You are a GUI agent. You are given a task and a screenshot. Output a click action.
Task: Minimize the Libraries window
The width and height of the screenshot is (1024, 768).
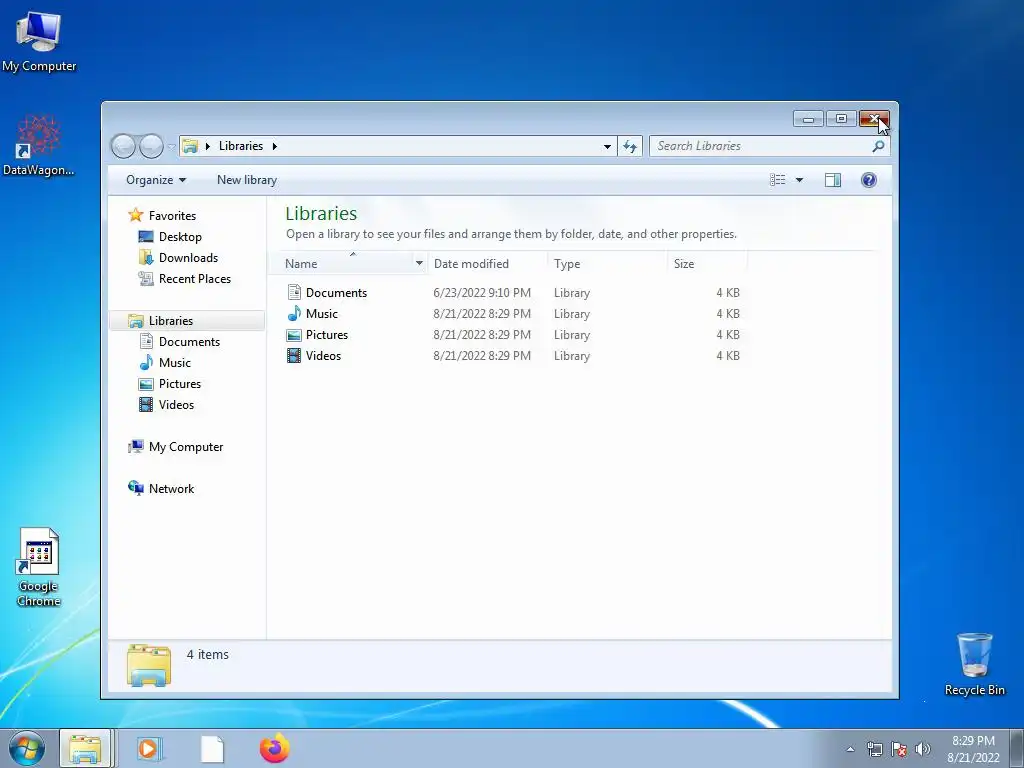[808, 119]
